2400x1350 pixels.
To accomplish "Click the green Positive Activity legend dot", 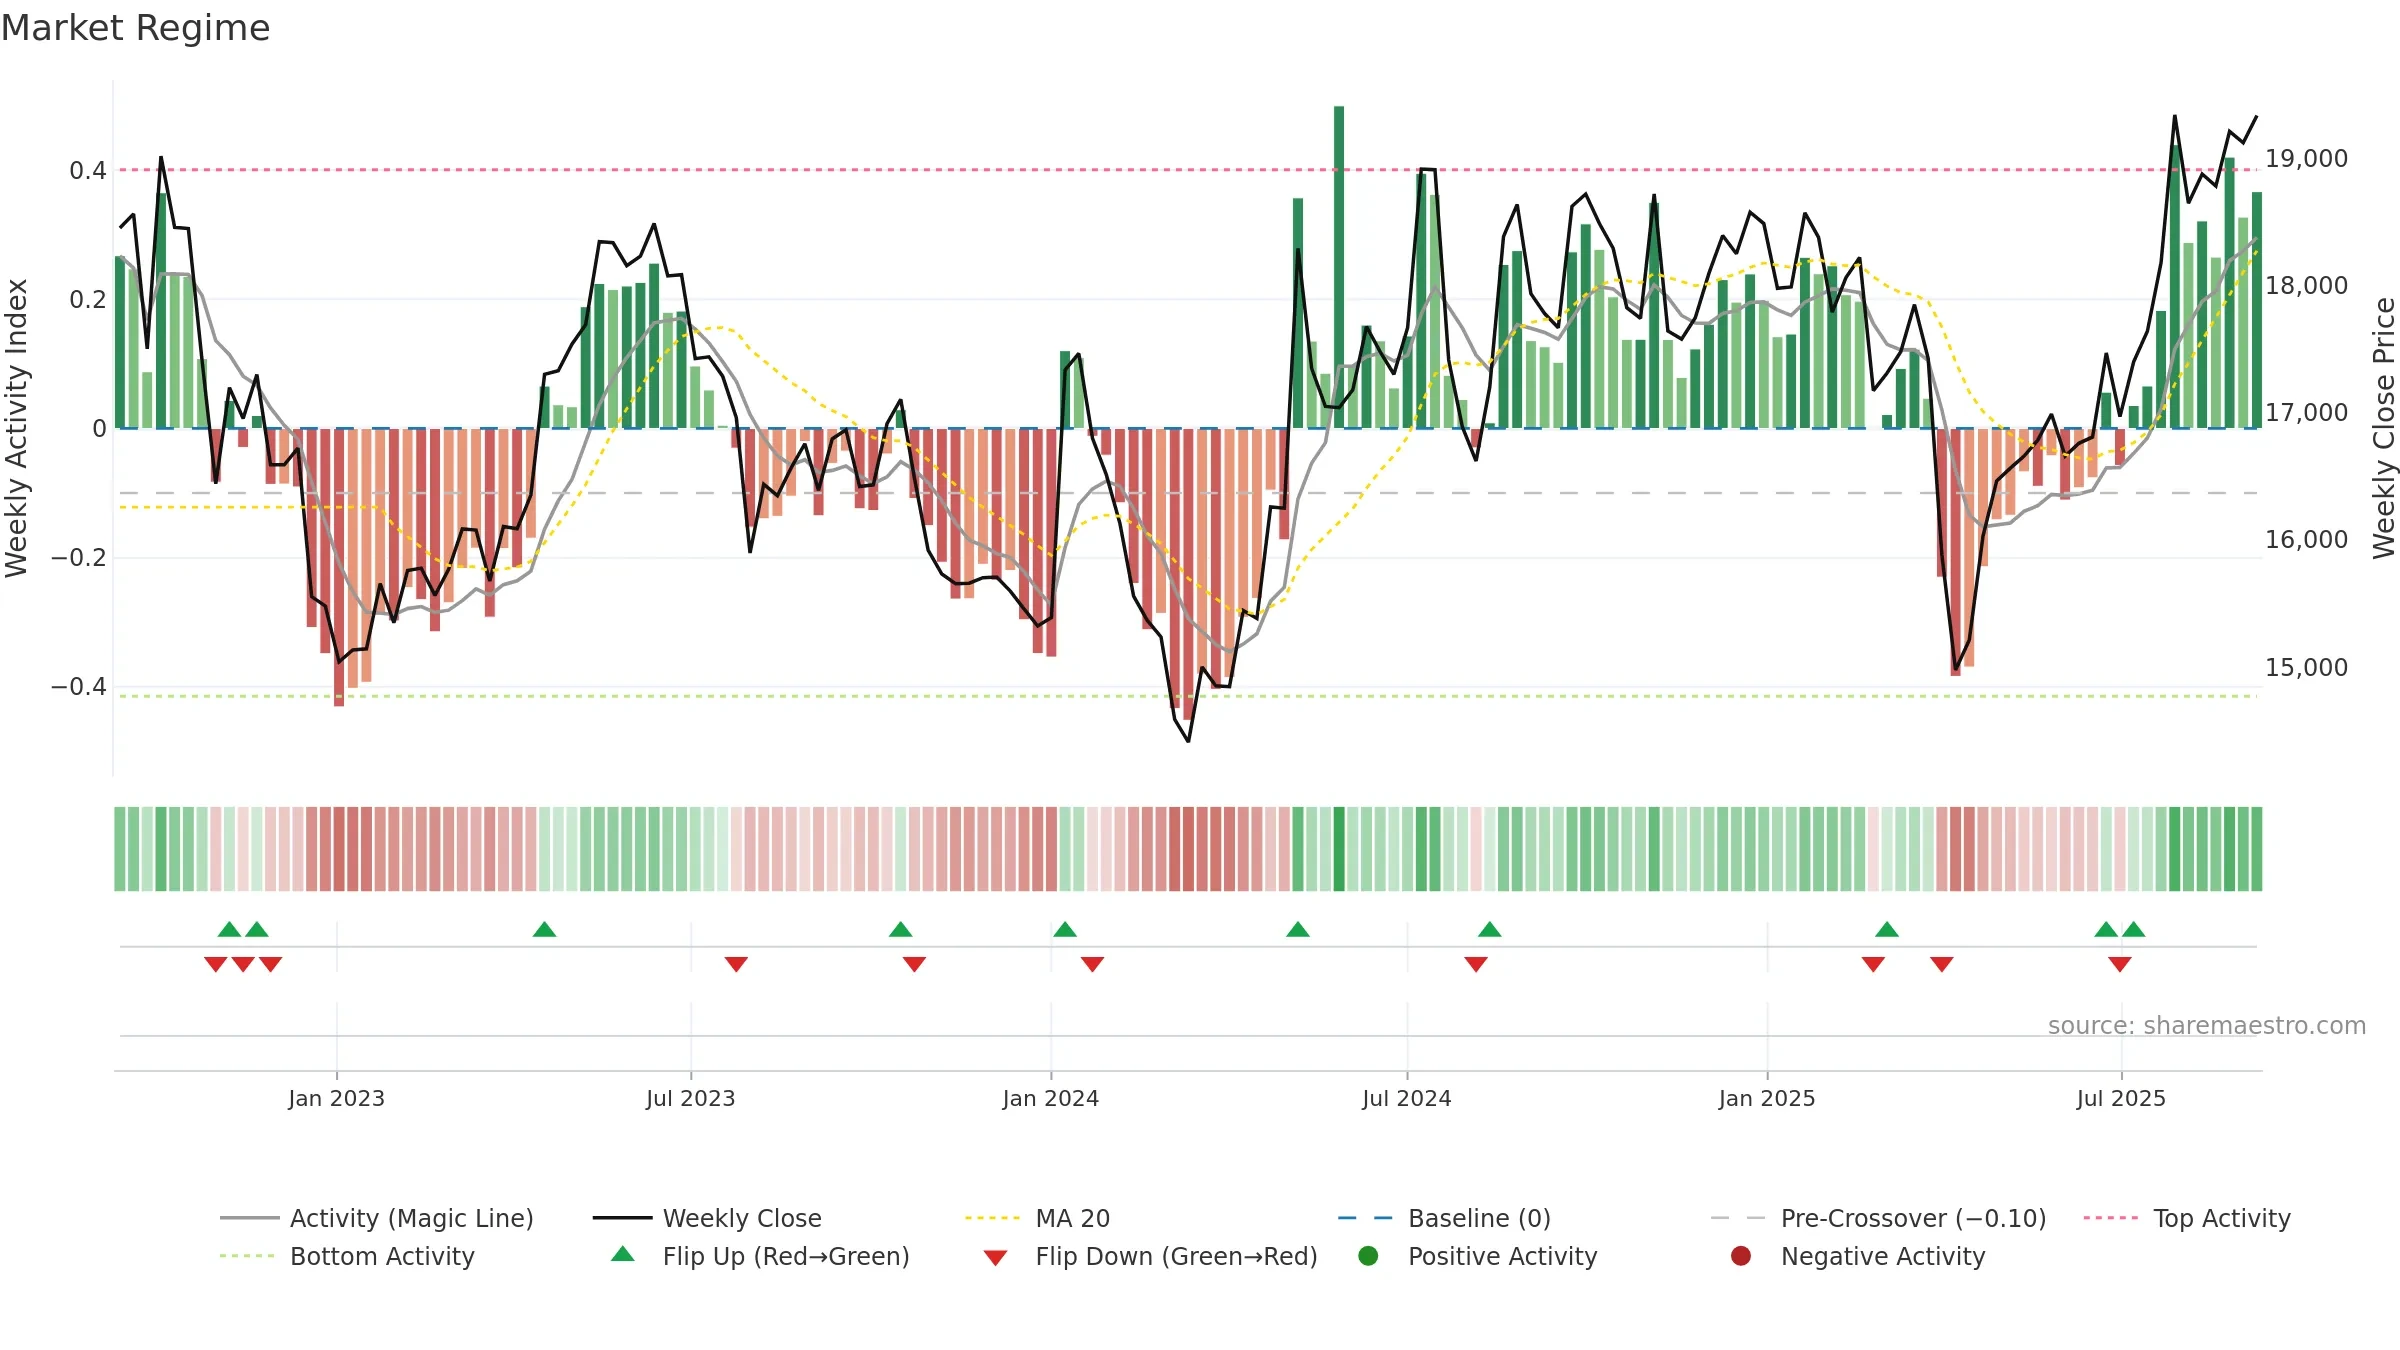I will tap(1368, 1256).
